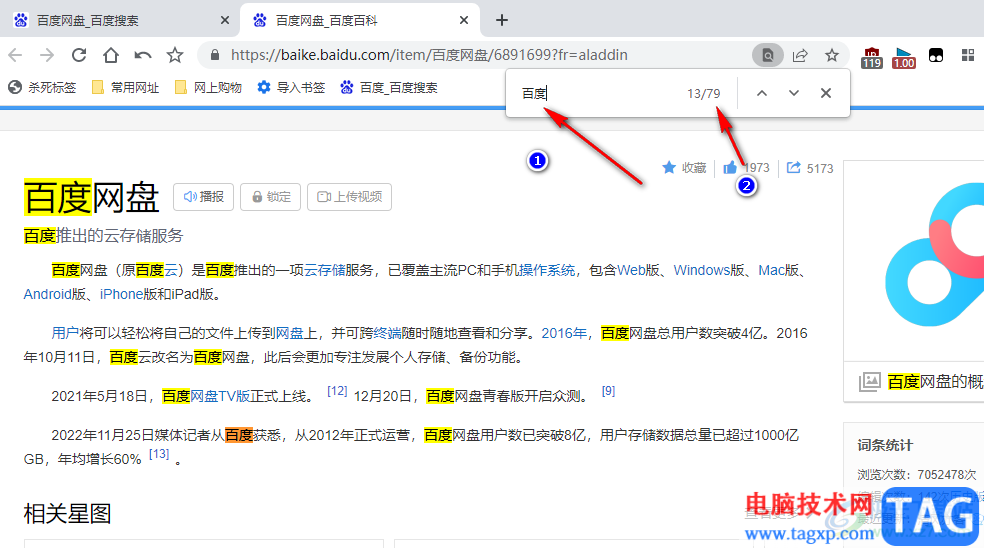Jump to next search match
The image size is (984, 548).
point(794,93)
